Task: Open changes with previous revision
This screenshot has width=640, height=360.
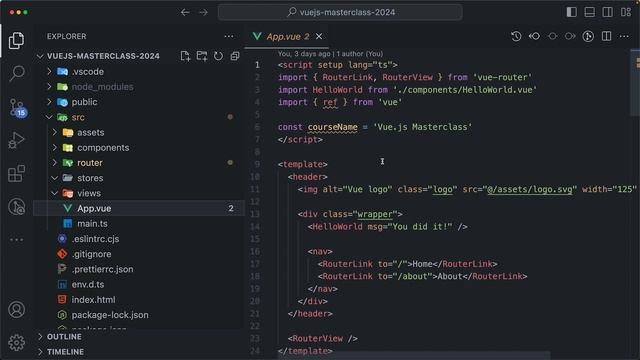Action: point(534,36)
